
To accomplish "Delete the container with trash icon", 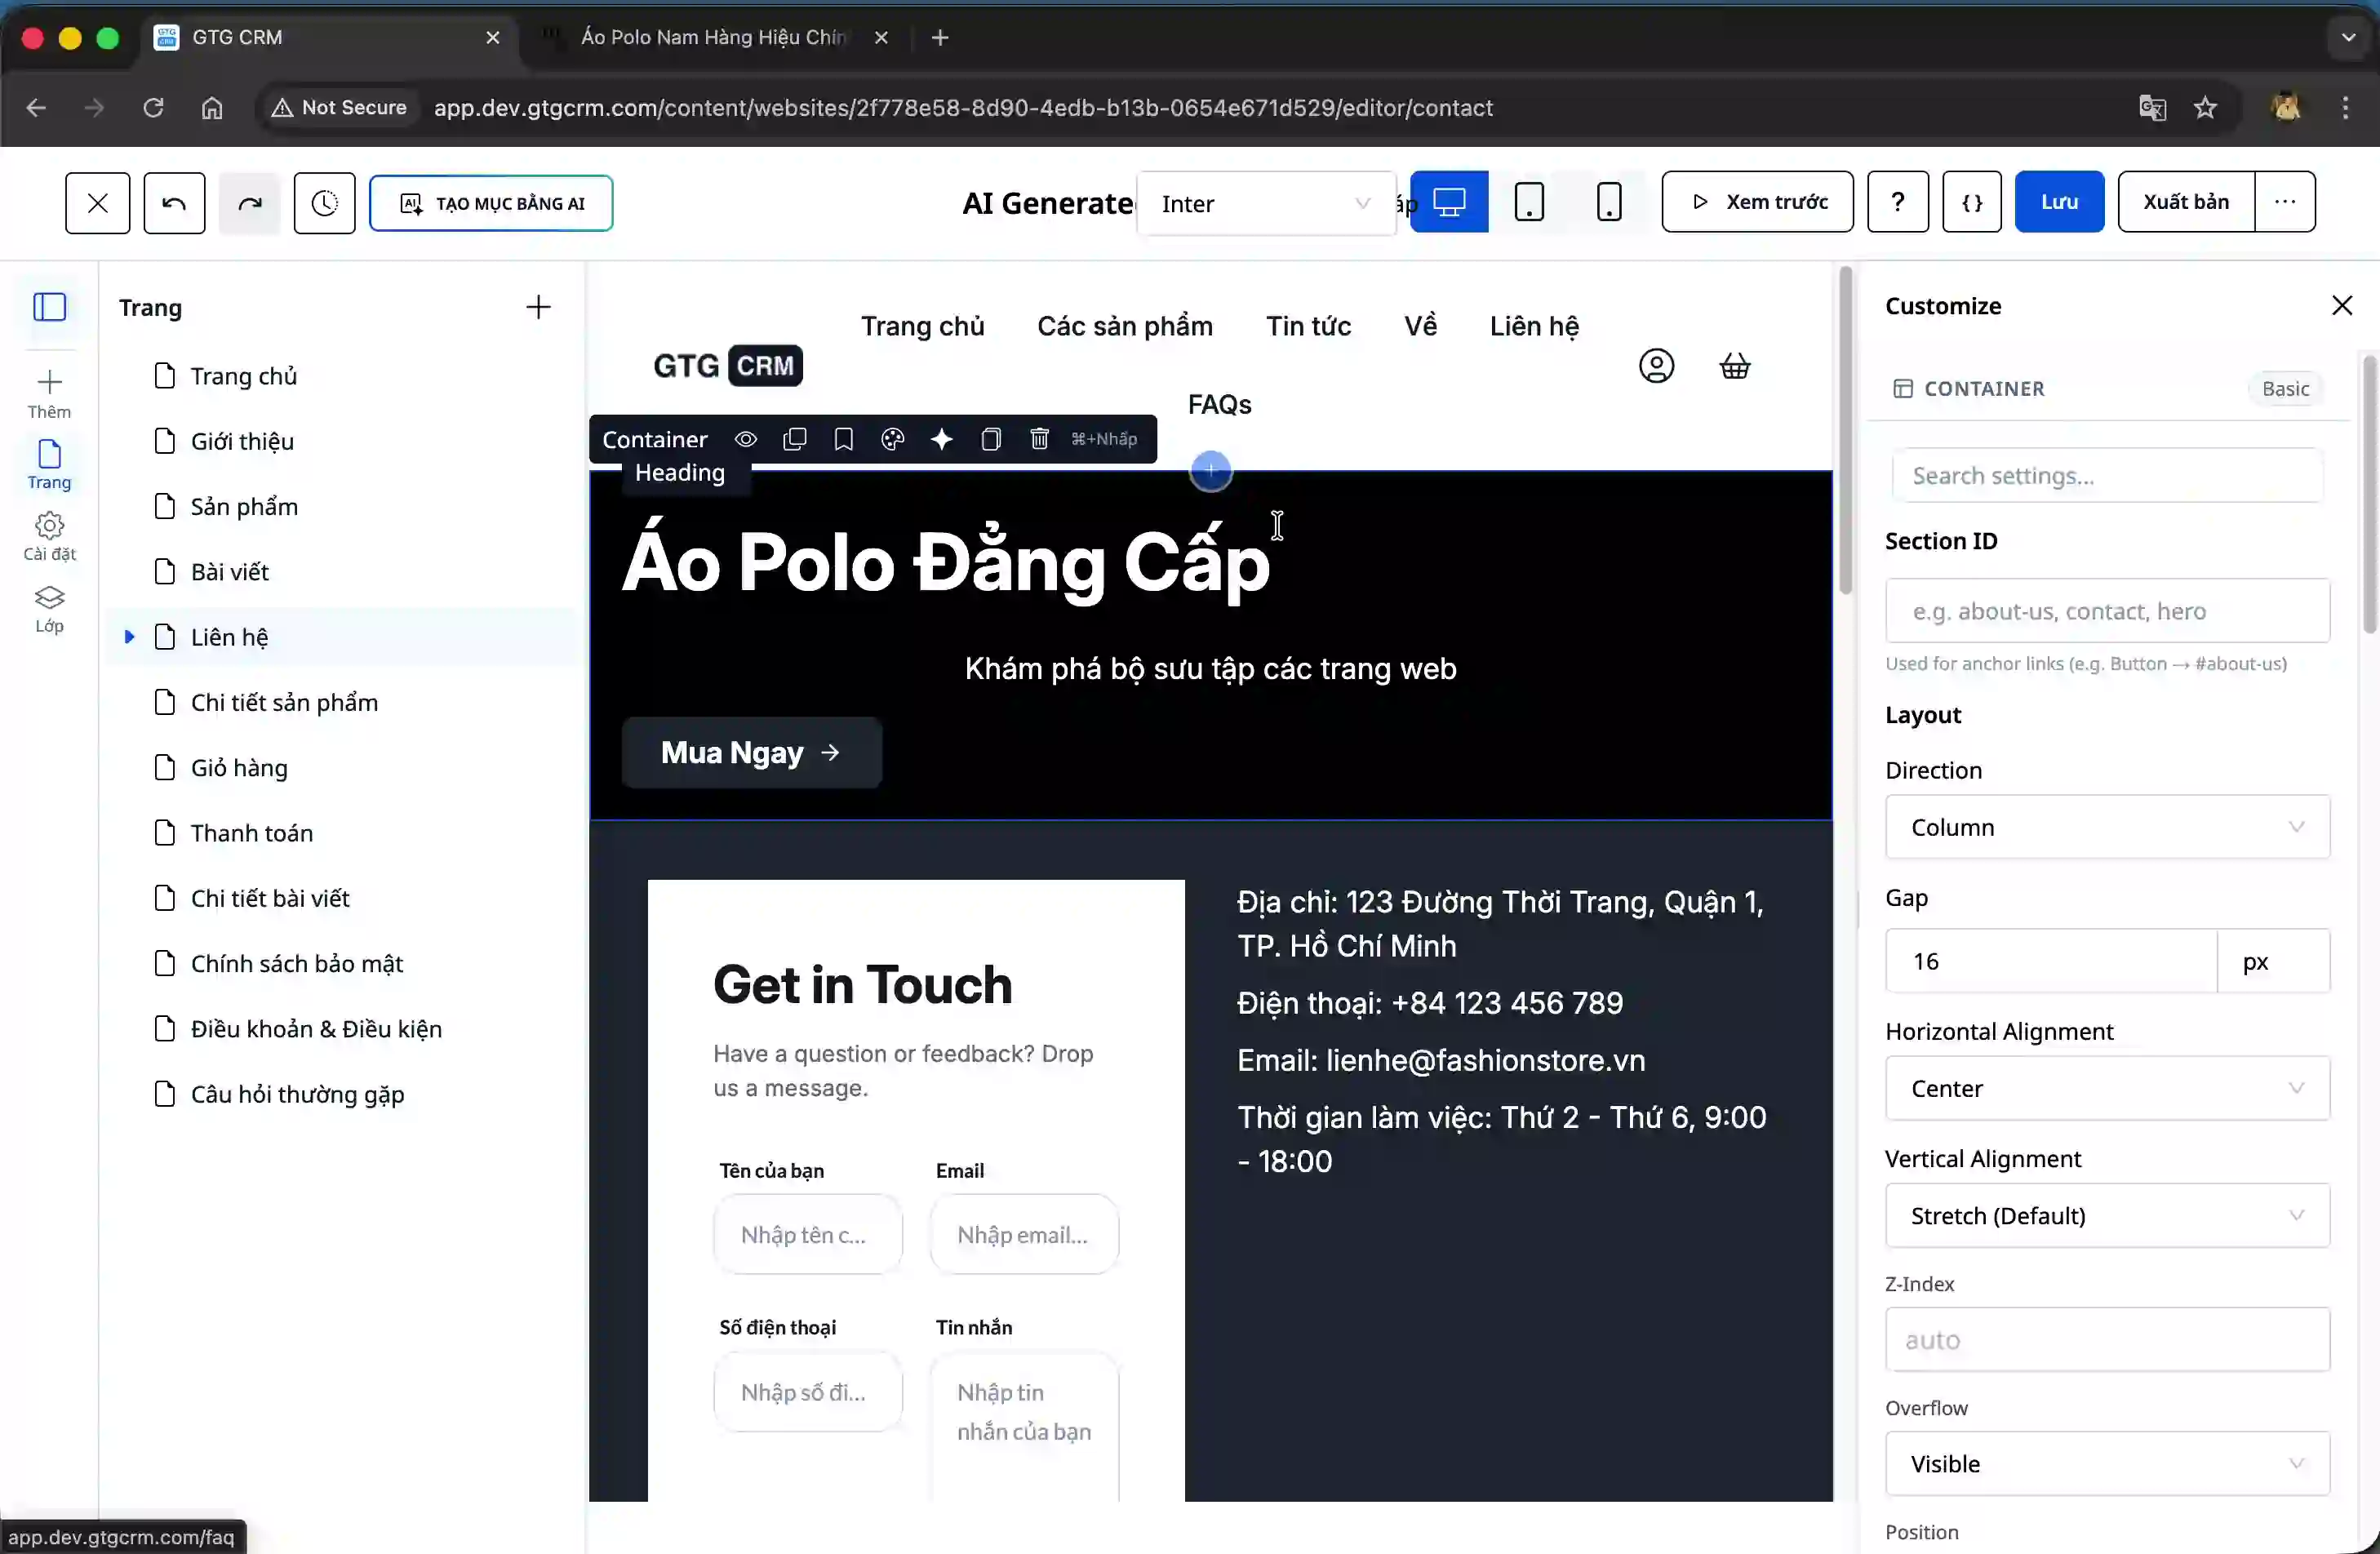I will [x=1039, y=439].
